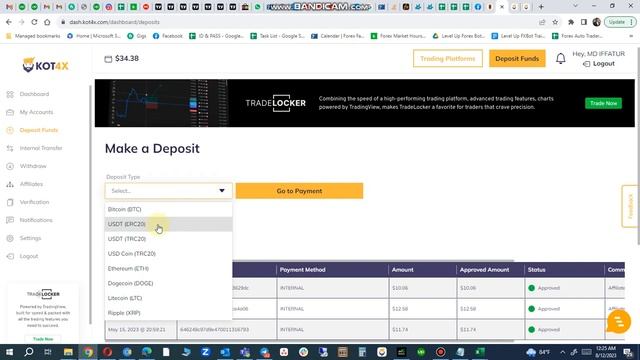Click the Affiliates sidebar icon
Image resolution: width=640 pixels, height=360 pixels.
pyautogui.click(x=10, y=184)
